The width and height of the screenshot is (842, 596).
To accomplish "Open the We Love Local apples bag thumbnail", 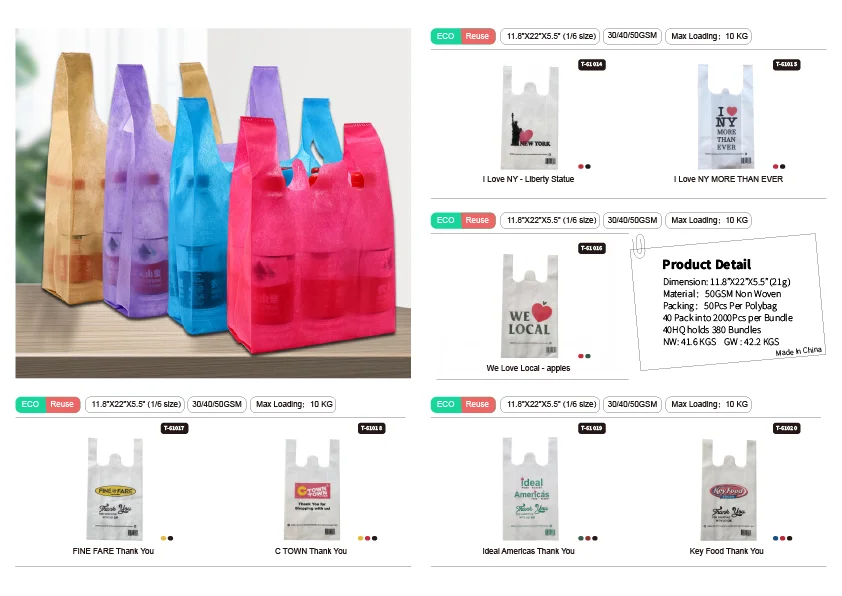I will point(531,305).
